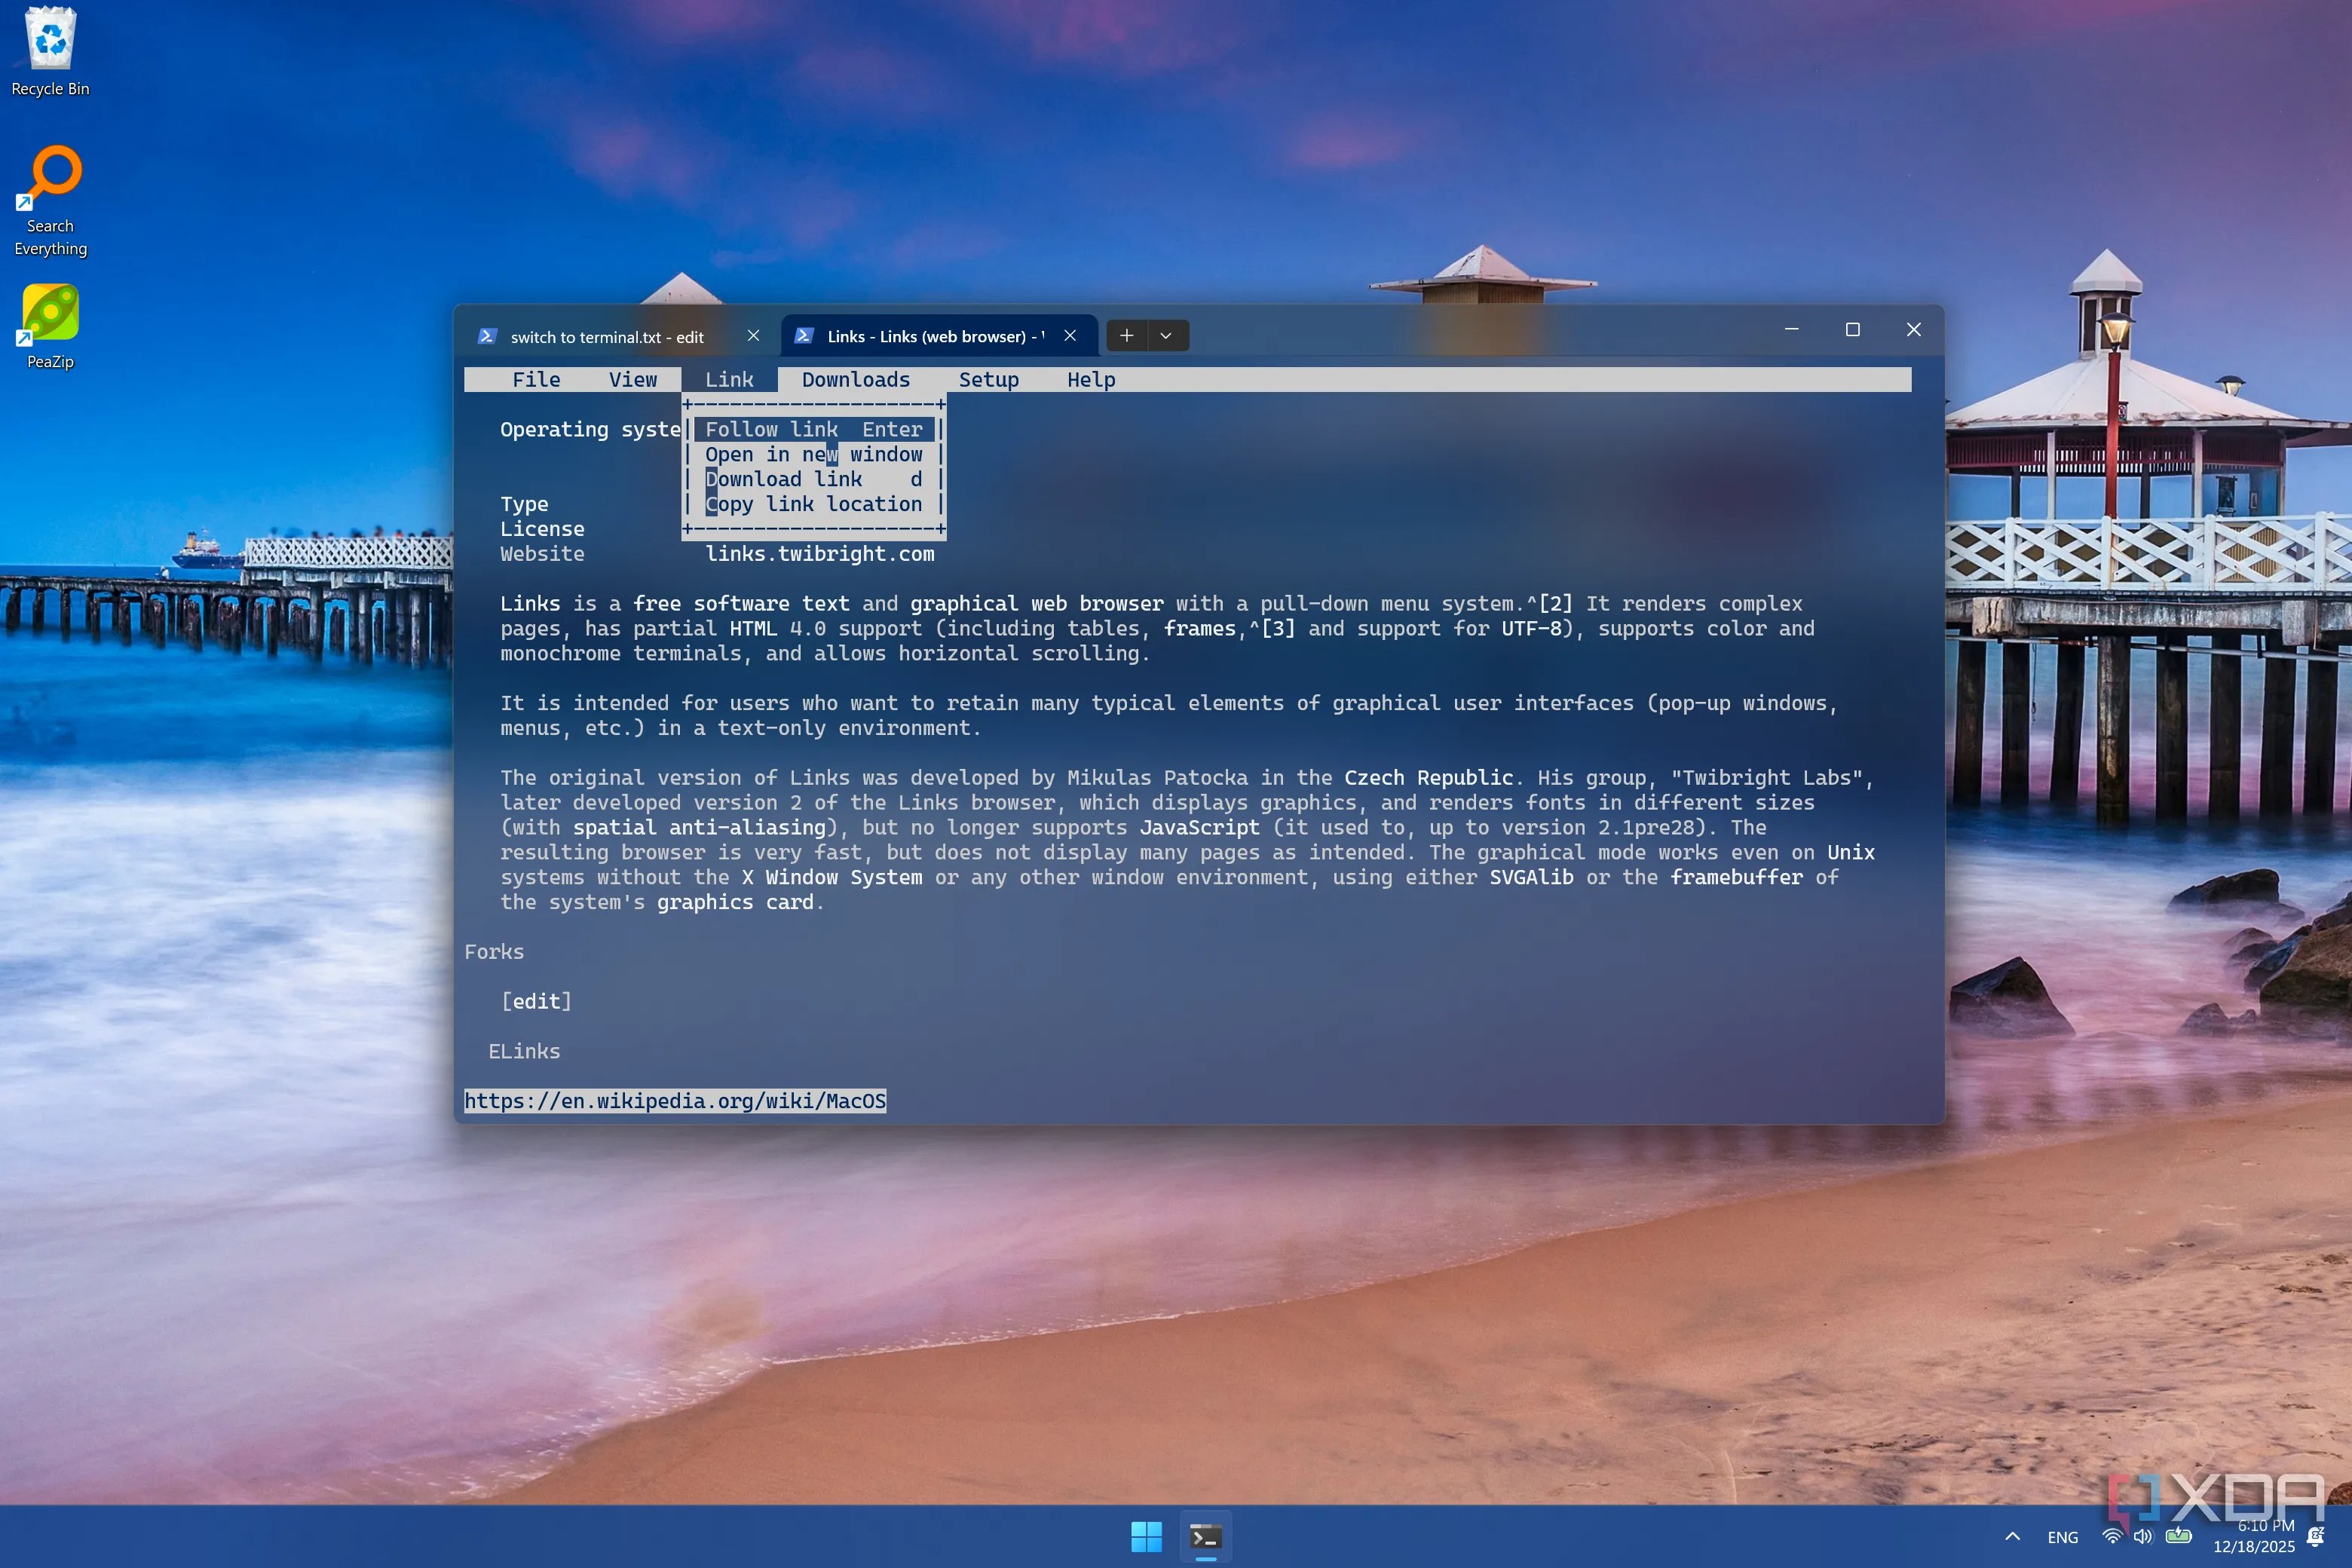
Task: Click the 'Type' infobox row label
Action: click(x=524, y=505)
